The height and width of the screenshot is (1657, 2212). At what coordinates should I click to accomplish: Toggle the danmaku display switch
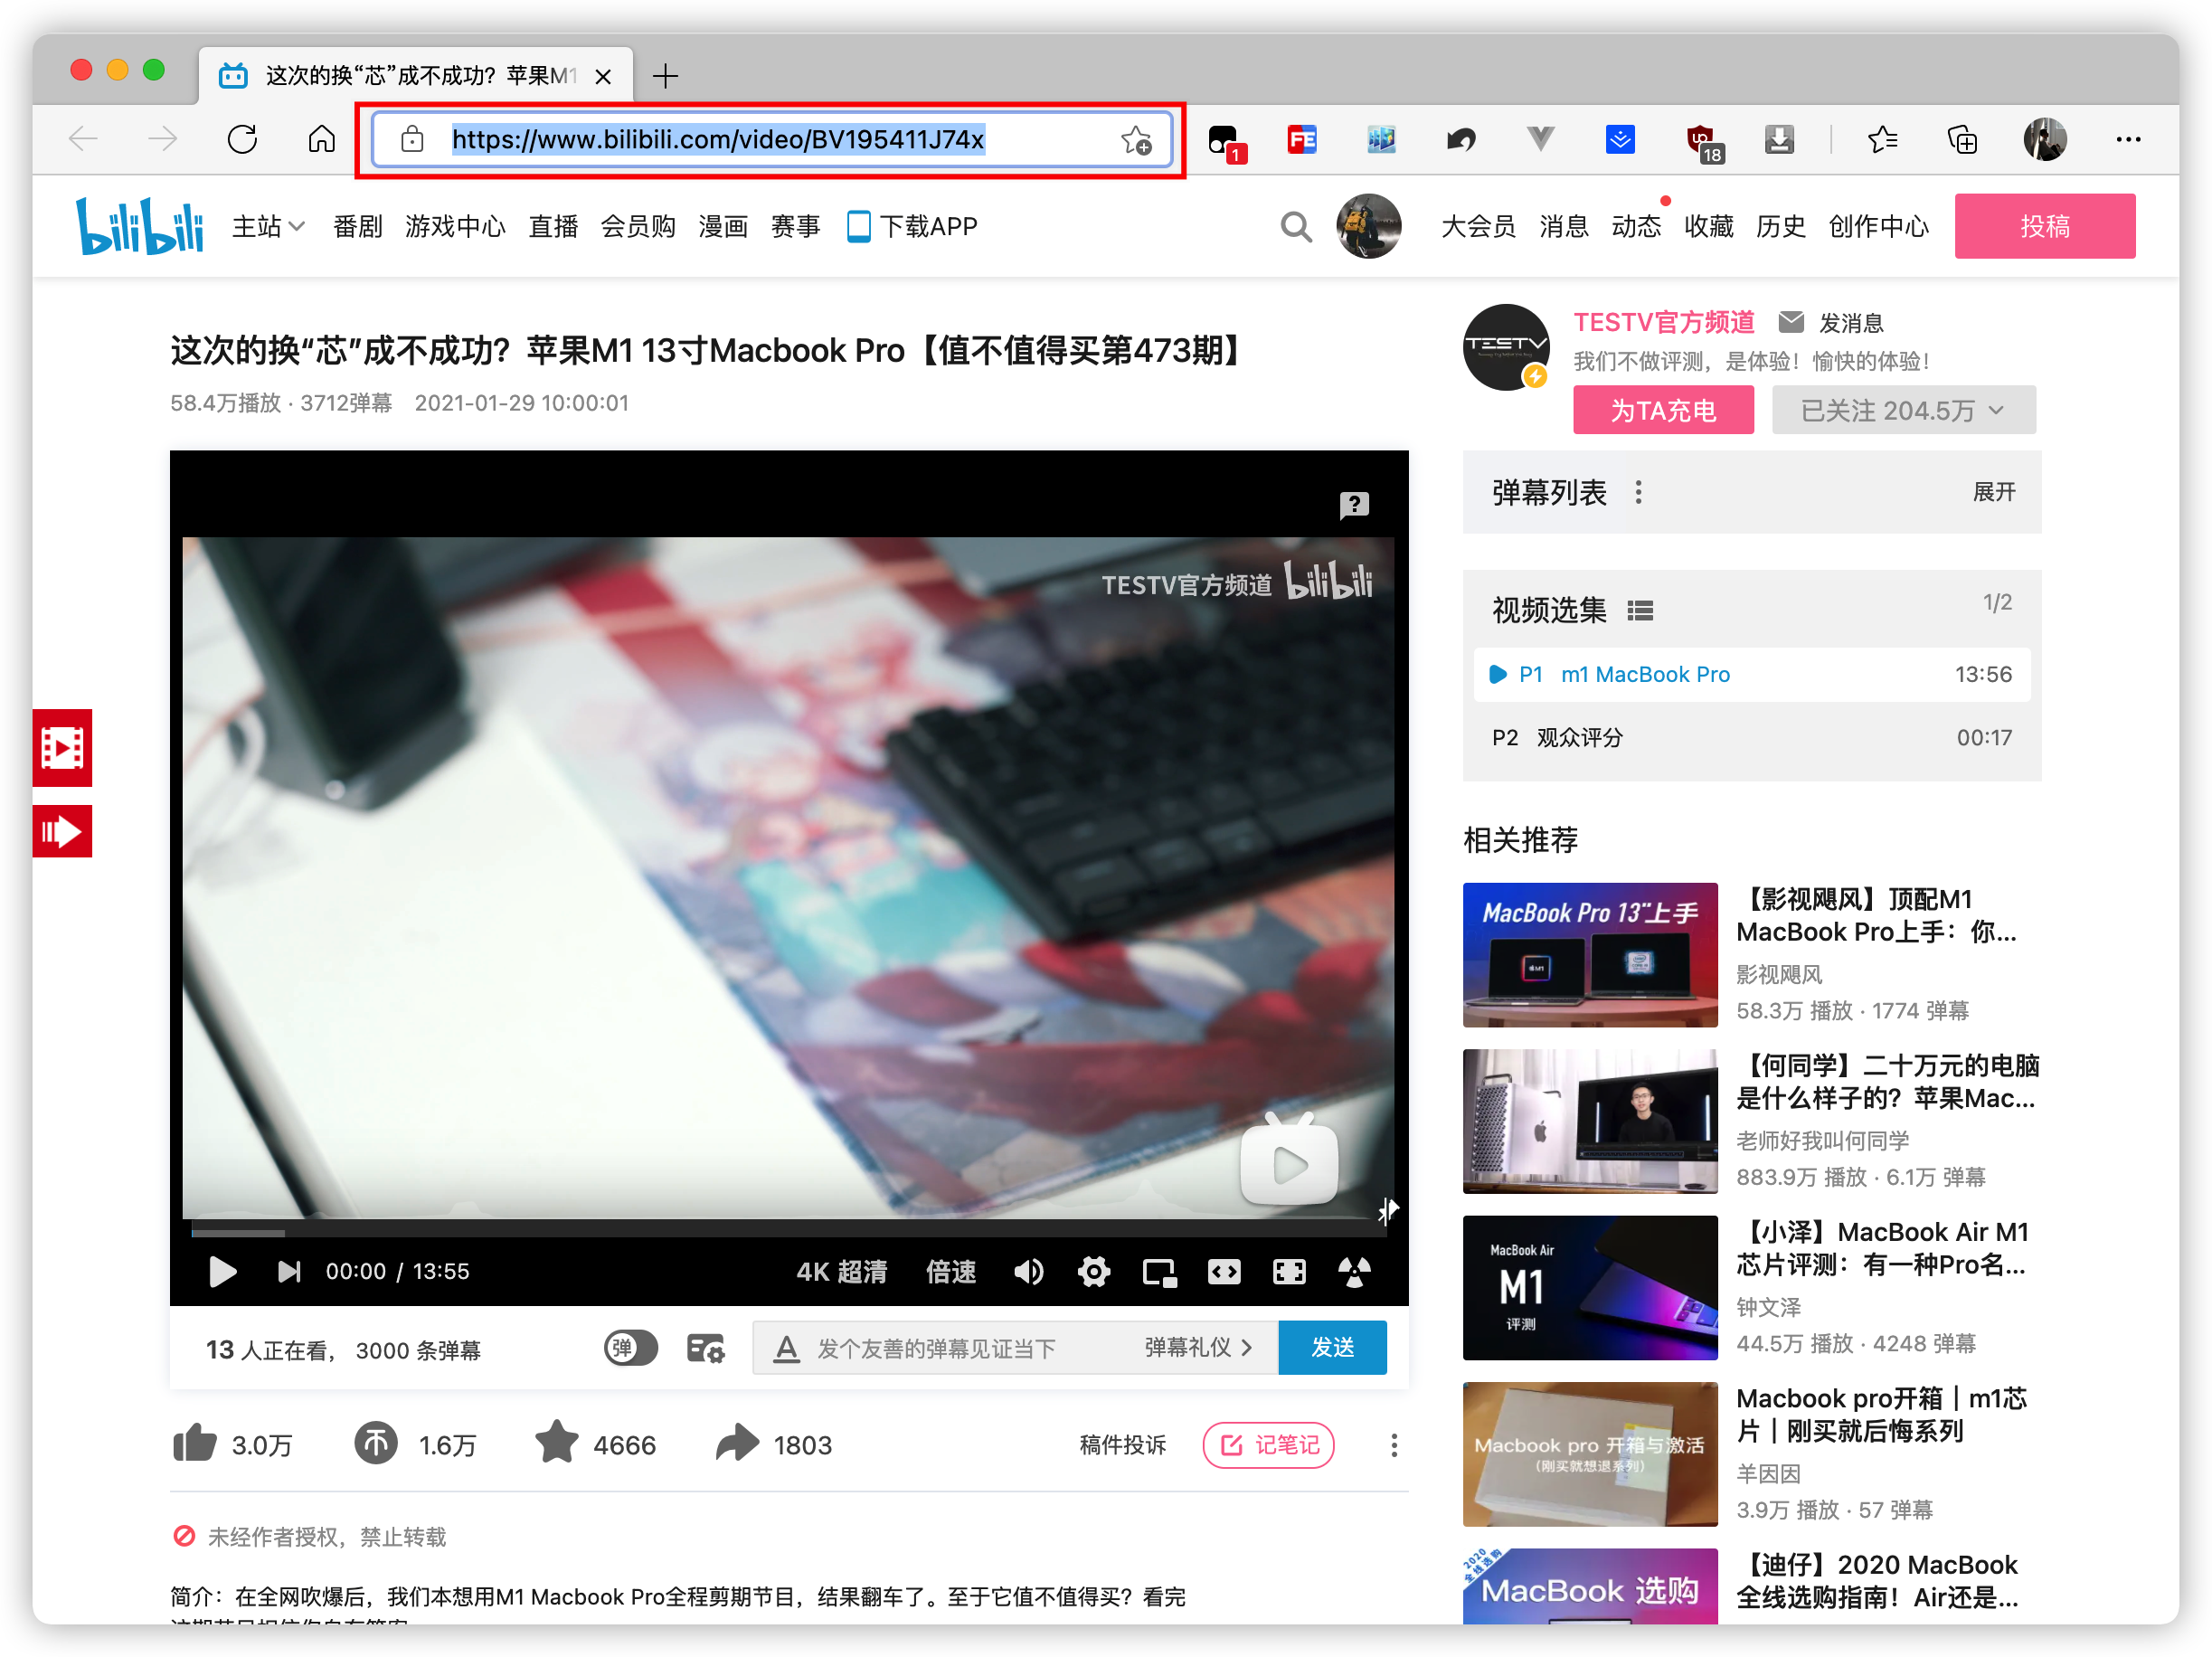coord(630,1348)
